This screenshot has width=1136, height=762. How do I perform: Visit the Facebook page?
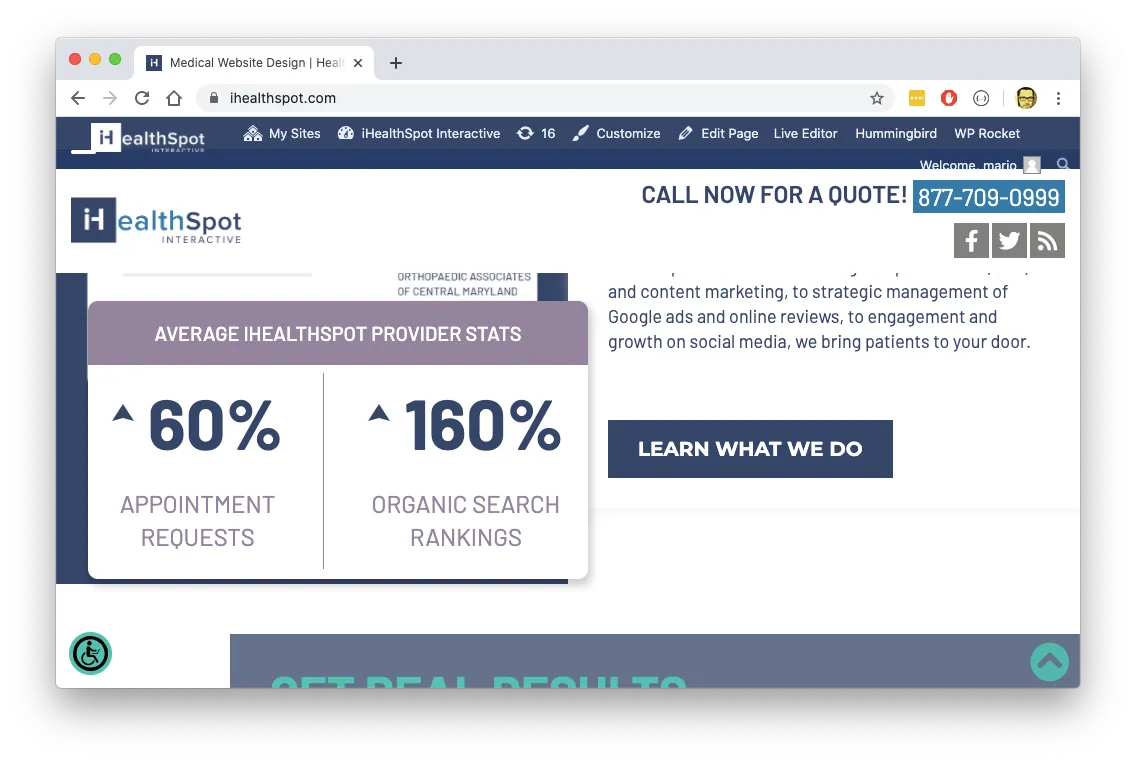[972, 240]
